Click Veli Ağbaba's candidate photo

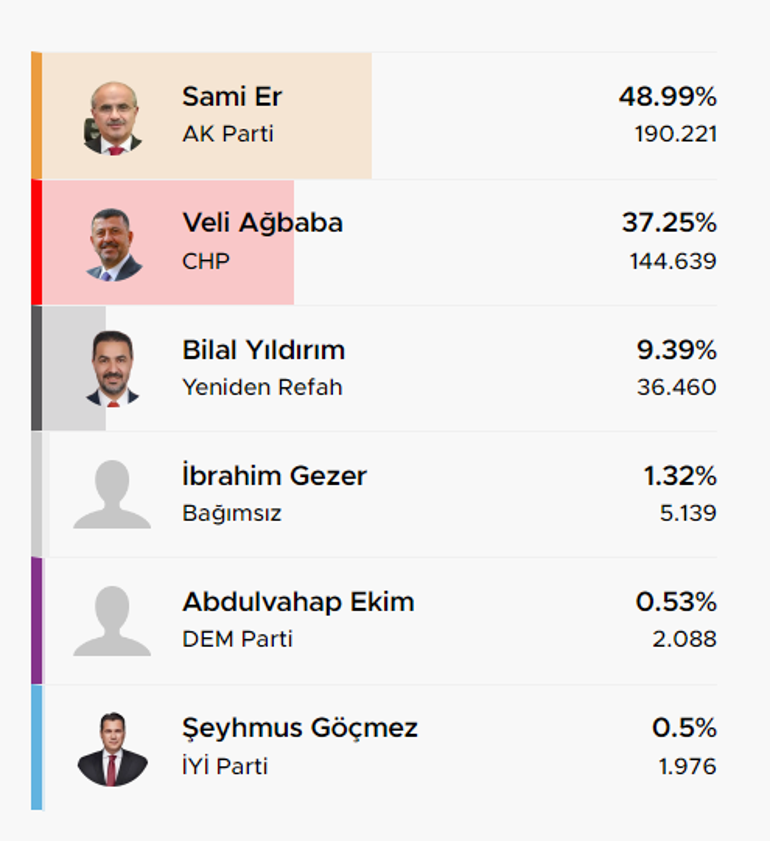[x=113, y=245]
